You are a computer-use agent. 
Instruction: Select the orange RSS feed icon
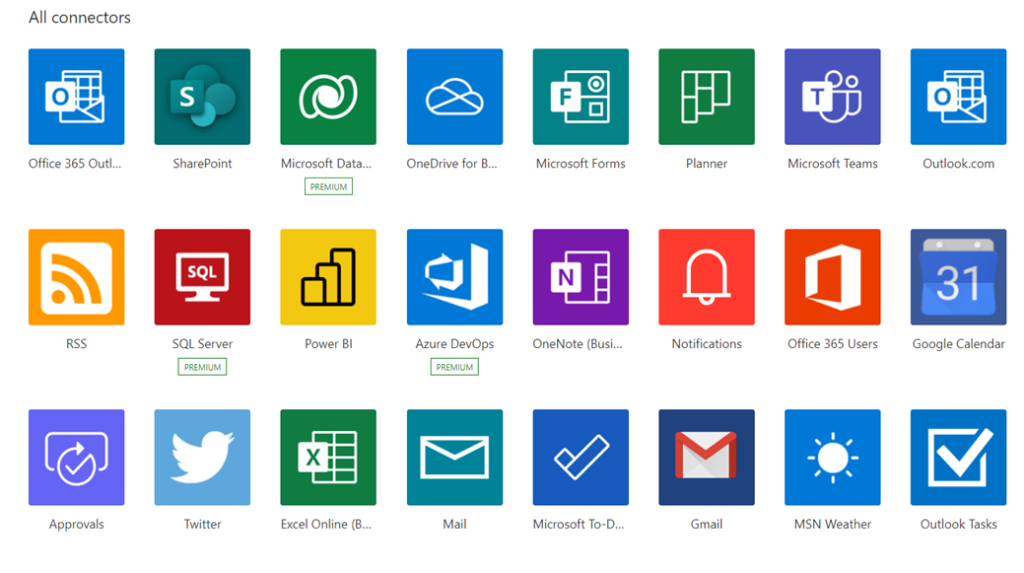pos(76,277)
